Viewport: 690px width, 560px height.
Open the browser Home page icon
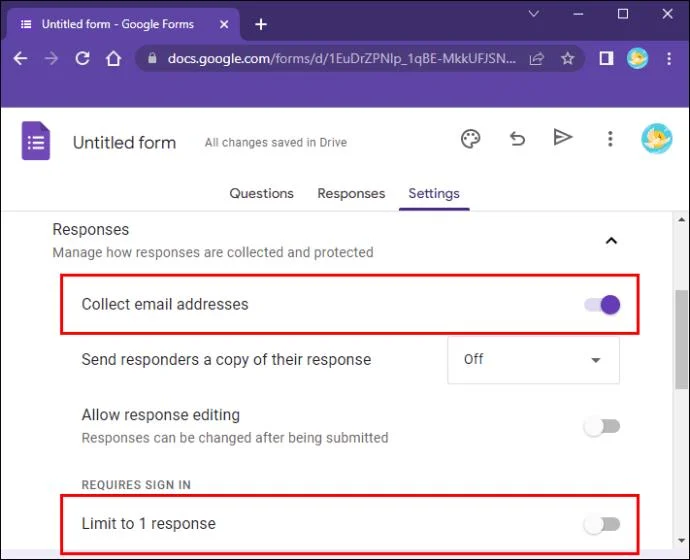(x=114, y=58)
